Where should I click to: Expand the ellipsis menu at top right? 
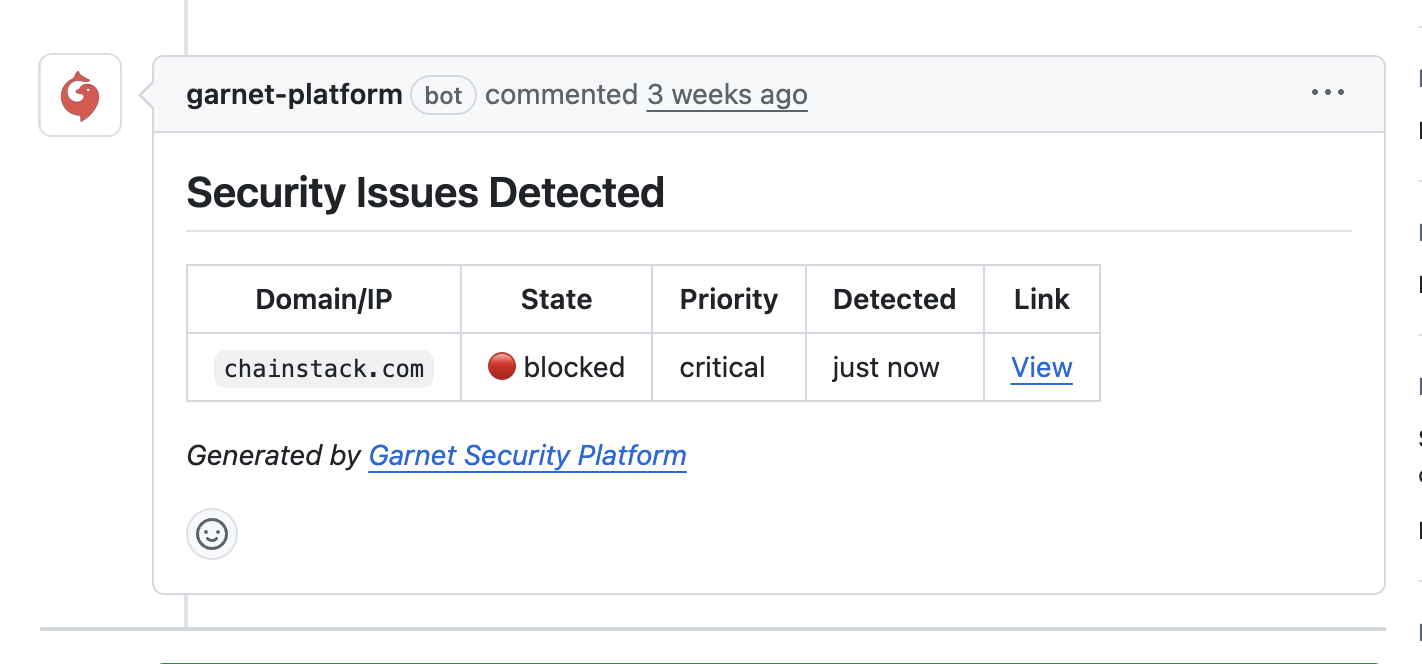pyautogui.click(x=1327, y=93)
